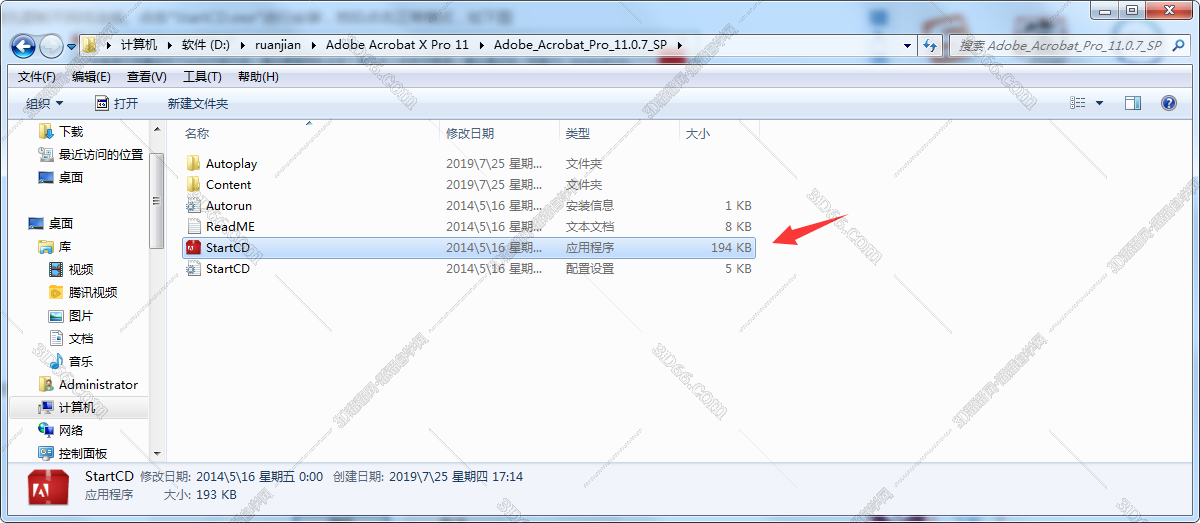Open the recent locations dropdown arrow

(72, 46)
